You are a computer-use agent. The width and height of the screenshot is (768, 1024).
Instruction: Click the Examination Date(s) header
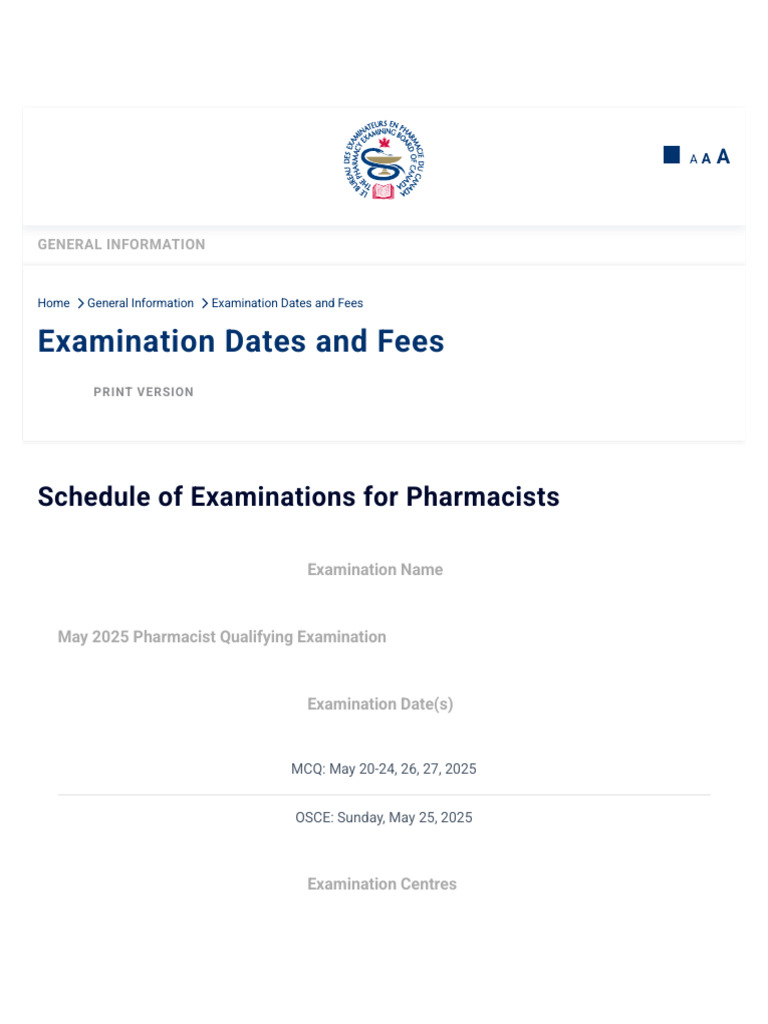coord(380,704)
